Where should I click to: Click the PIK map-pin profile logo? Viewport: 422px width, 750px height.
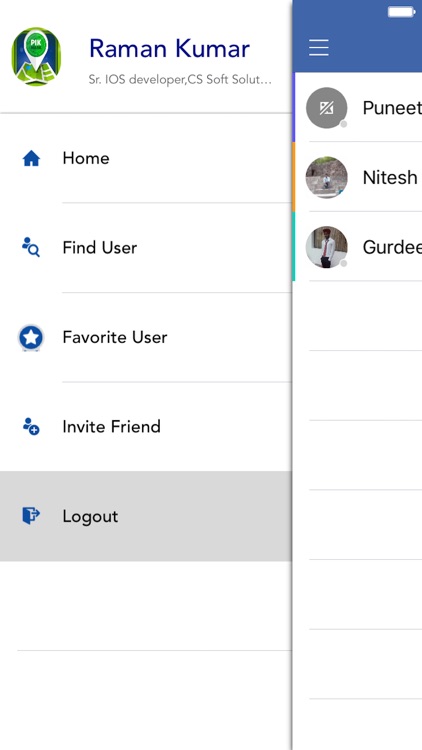(36, 56)
